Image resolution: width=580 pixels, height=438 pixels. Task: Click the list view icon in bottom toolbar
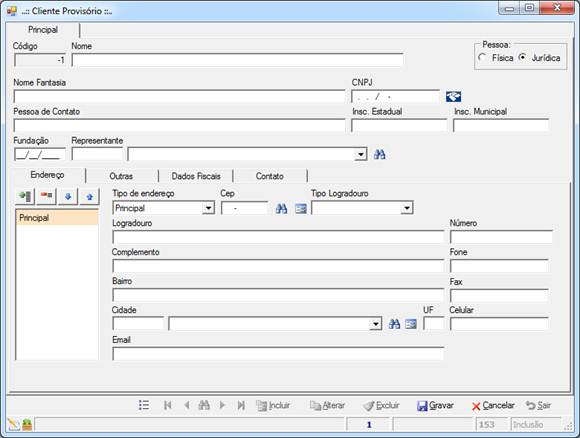(x=144, y=405)
